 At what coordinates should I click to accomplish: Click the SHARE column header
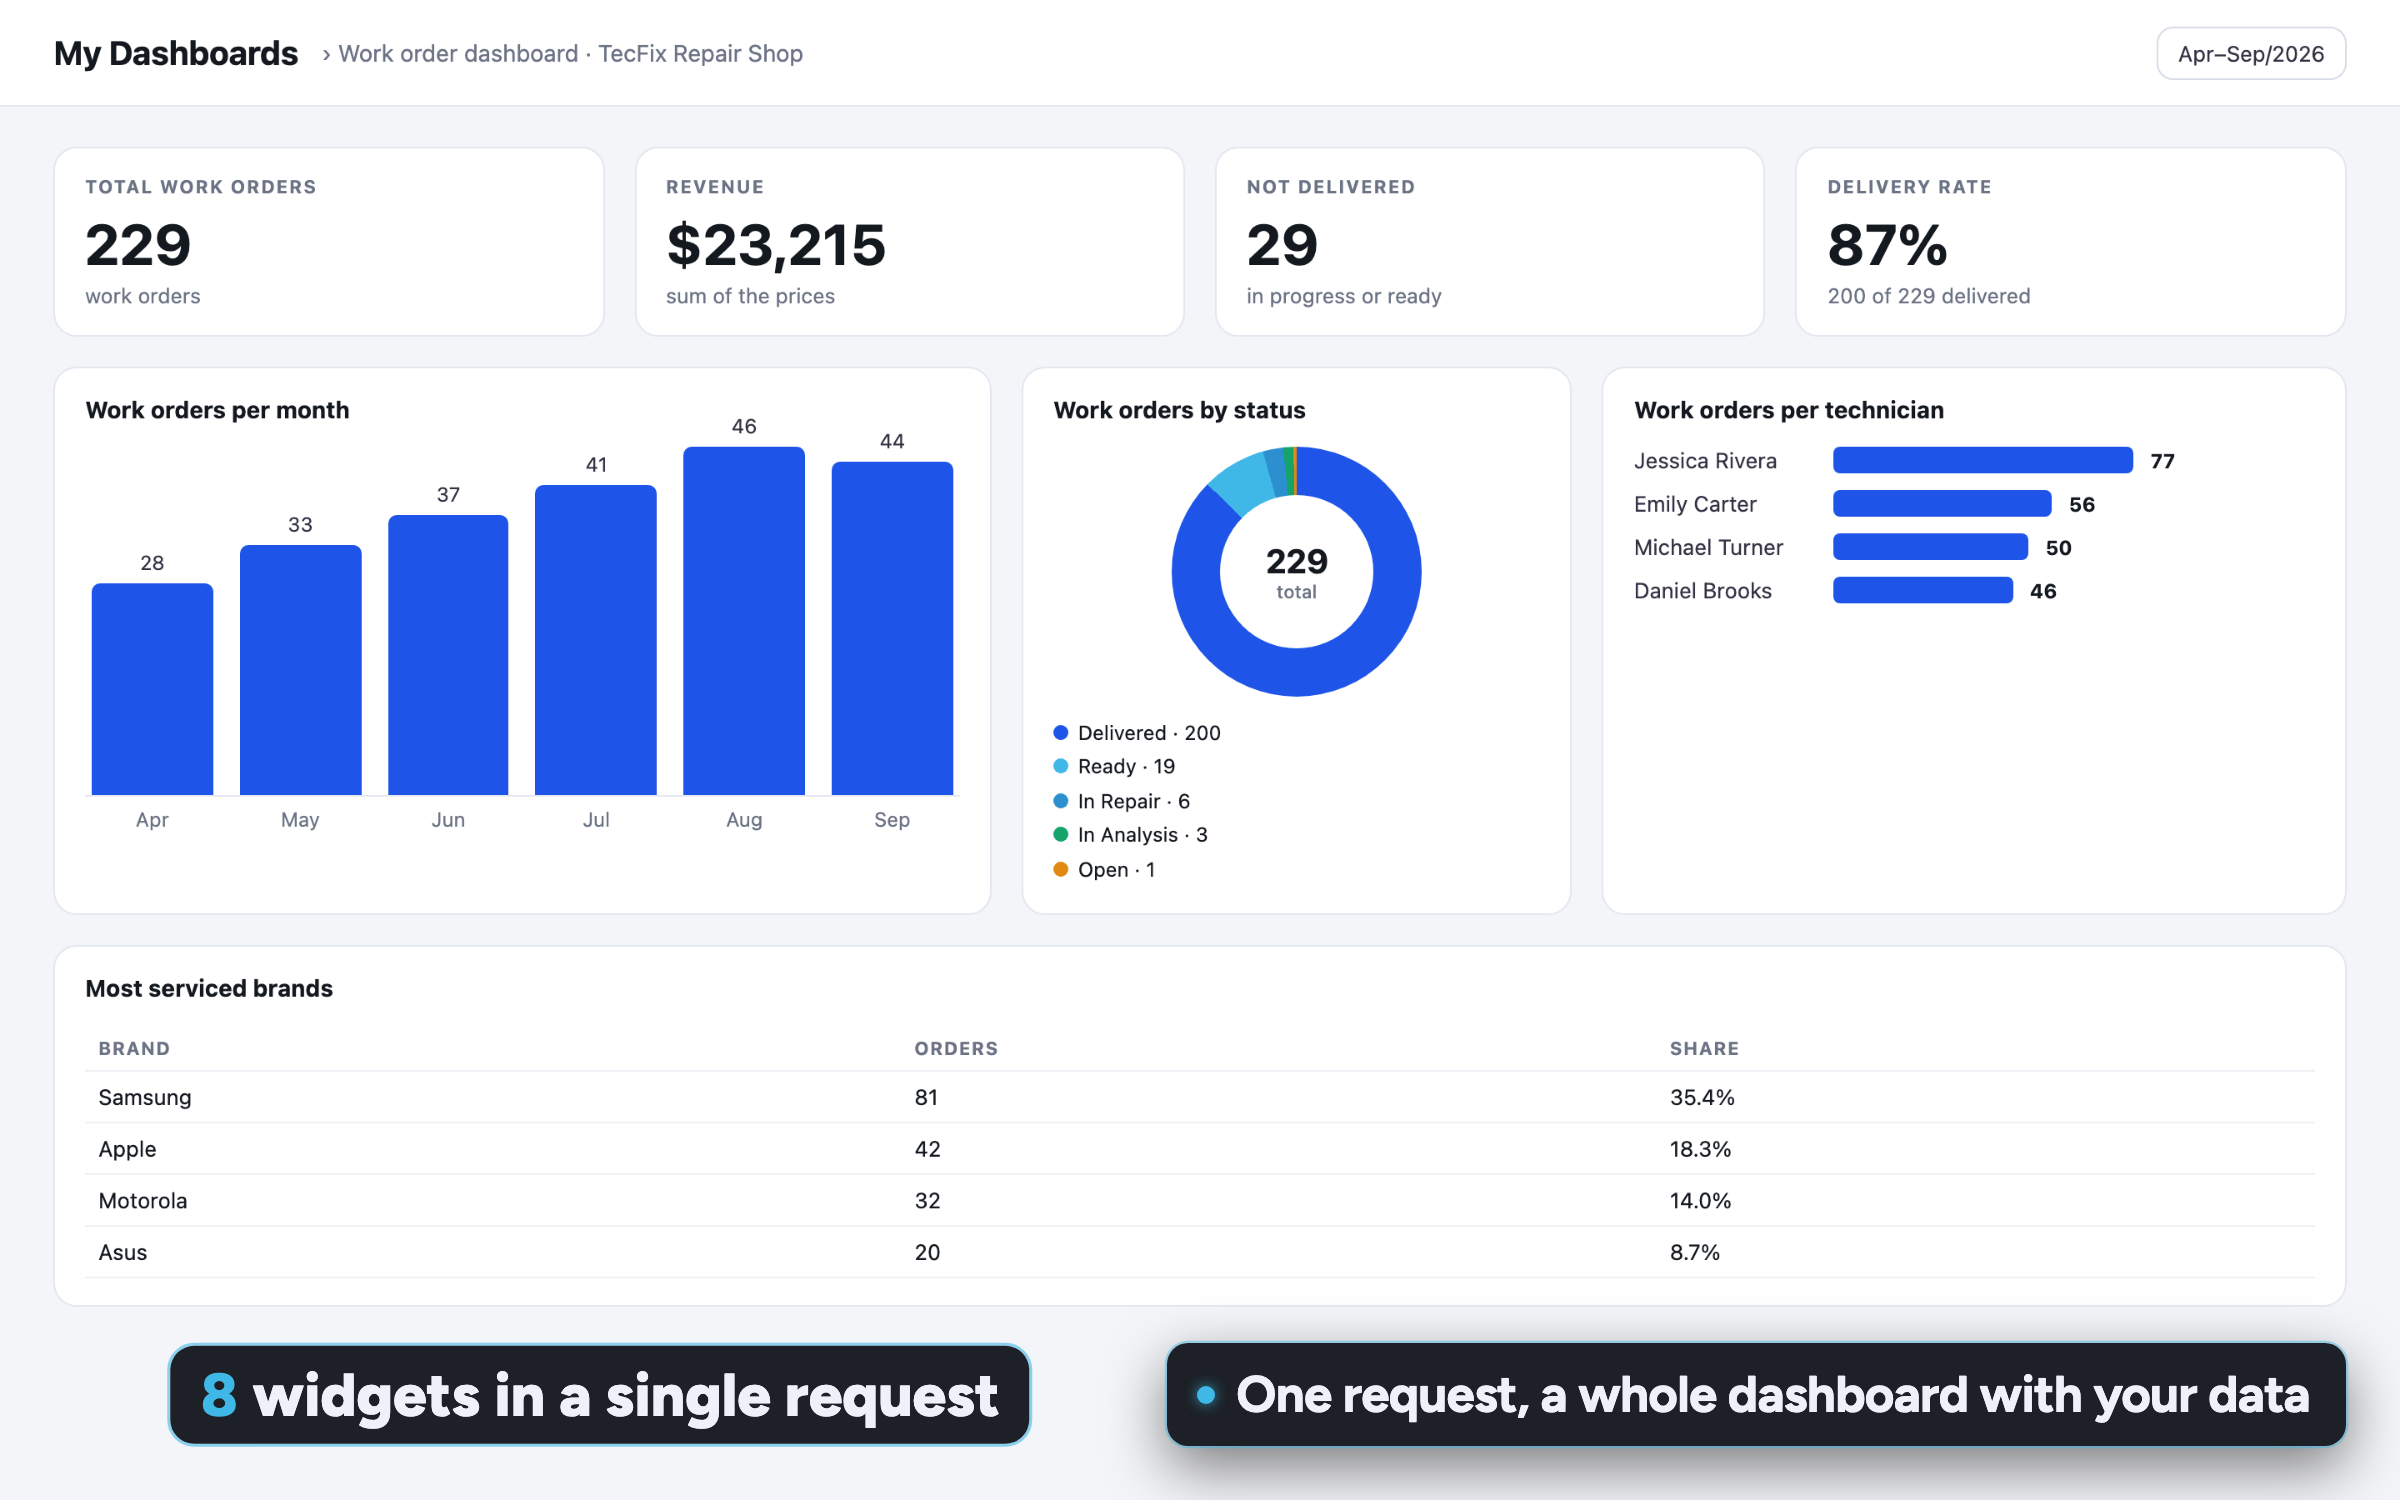[1704, 1048]
